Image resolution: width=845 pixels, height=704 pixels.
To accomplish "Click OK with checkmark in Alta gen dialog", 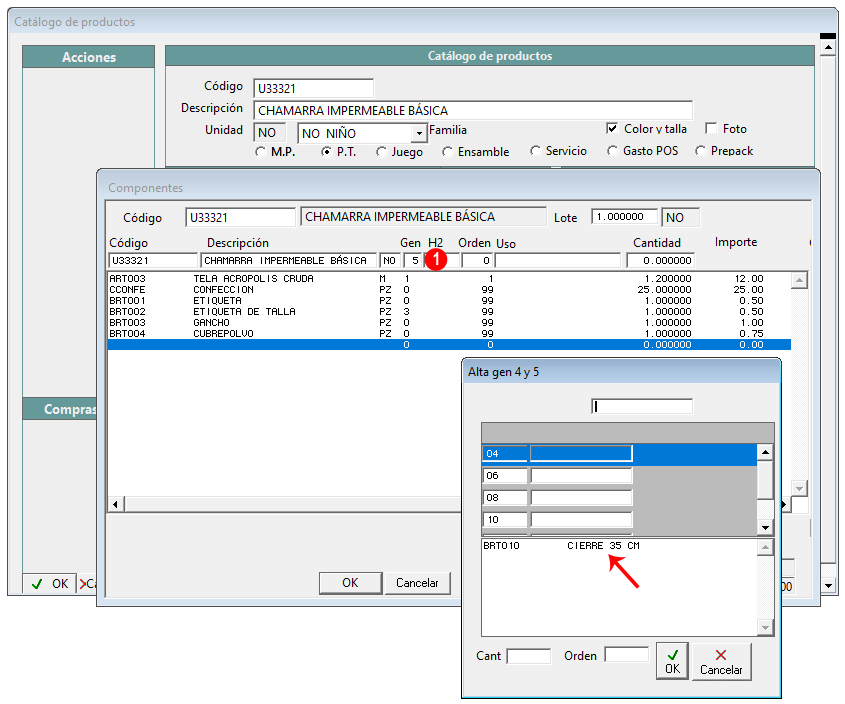I will (x=673, y=661).
